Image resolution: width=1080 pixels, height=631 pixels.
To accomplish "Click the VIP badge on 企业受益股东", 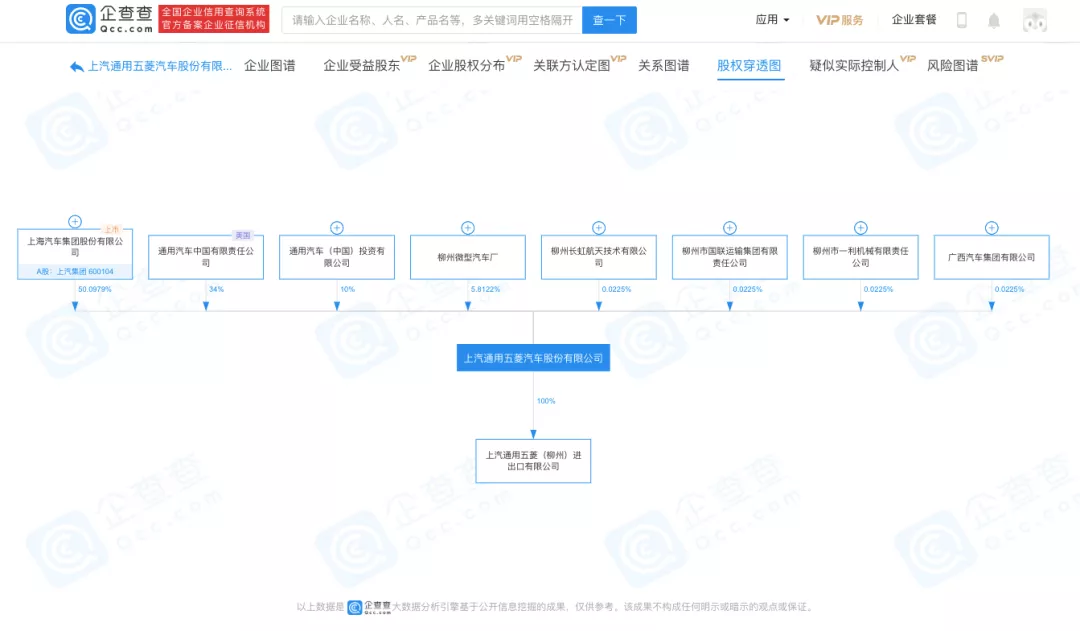I will [408, 59].
